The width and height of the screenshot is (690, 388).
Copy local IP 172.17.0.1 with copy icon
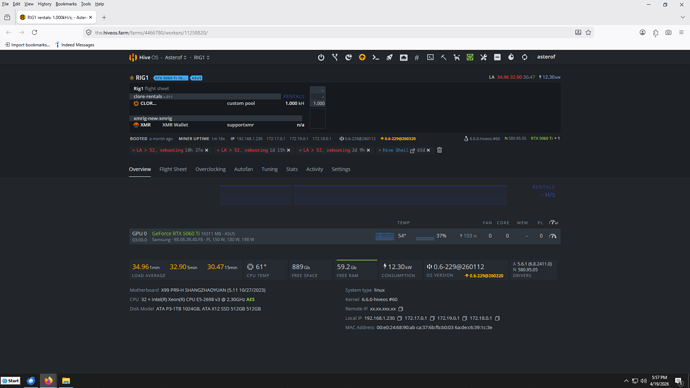tap(432, 318)
